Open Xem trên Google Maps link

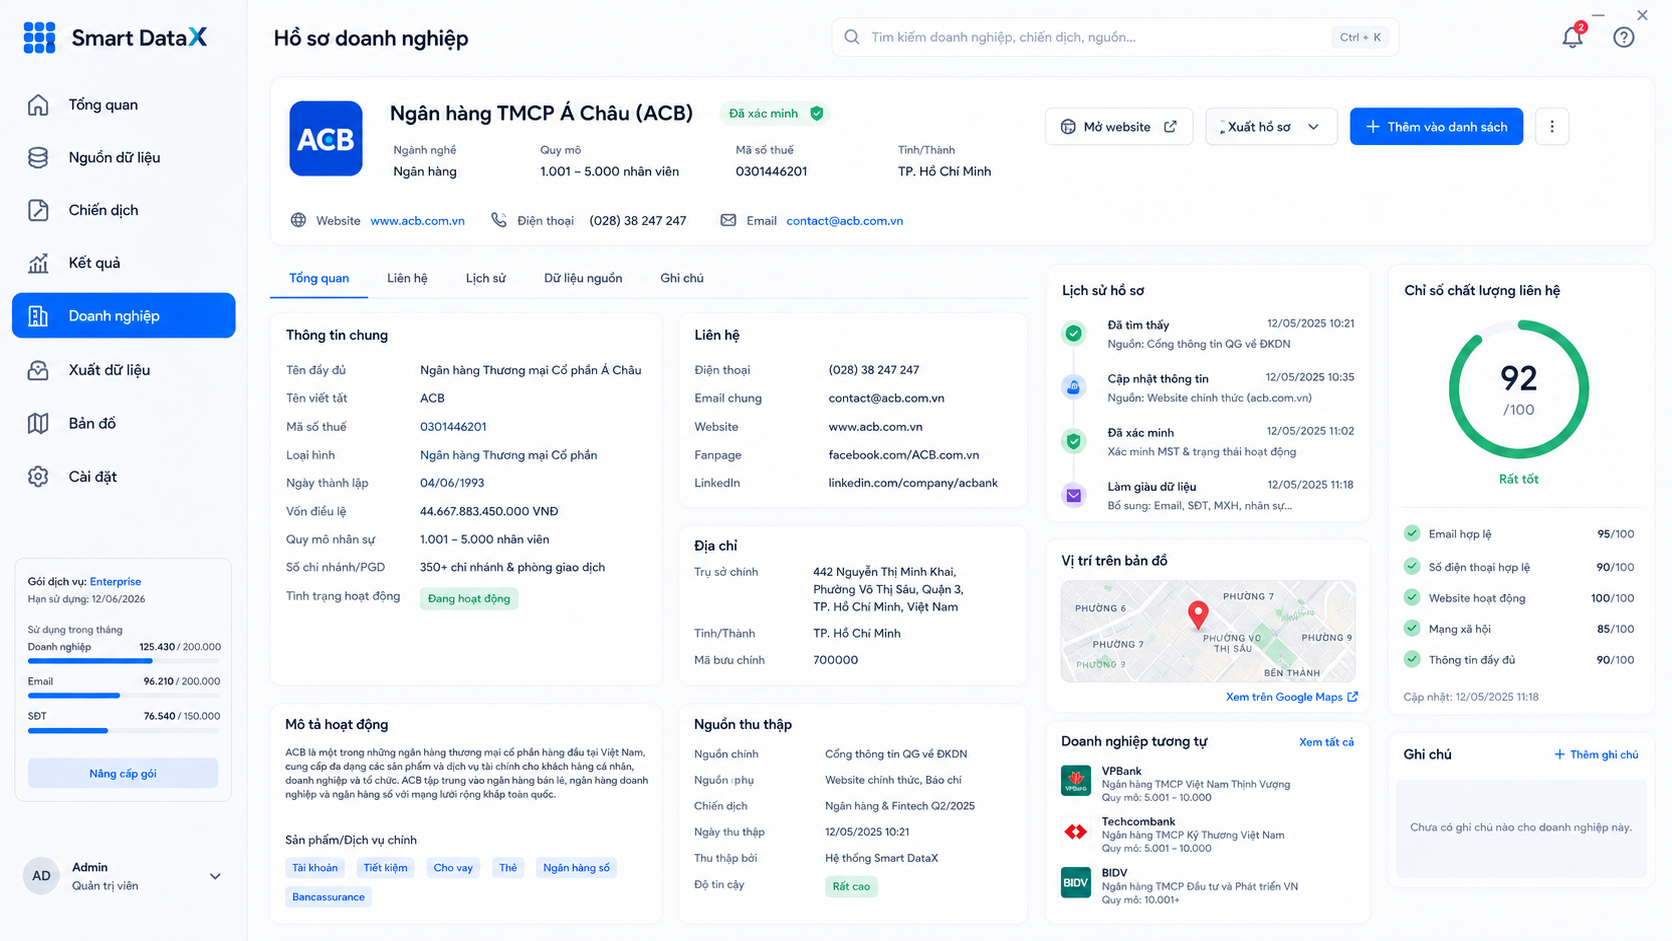(x=1292, y=697)
